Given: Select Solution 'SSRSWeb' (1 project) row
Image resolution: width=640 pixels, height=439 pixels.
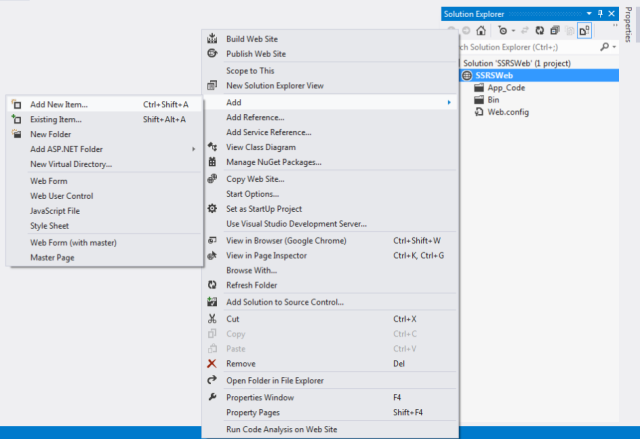Looking at the screenshot, I should [517, 63].
